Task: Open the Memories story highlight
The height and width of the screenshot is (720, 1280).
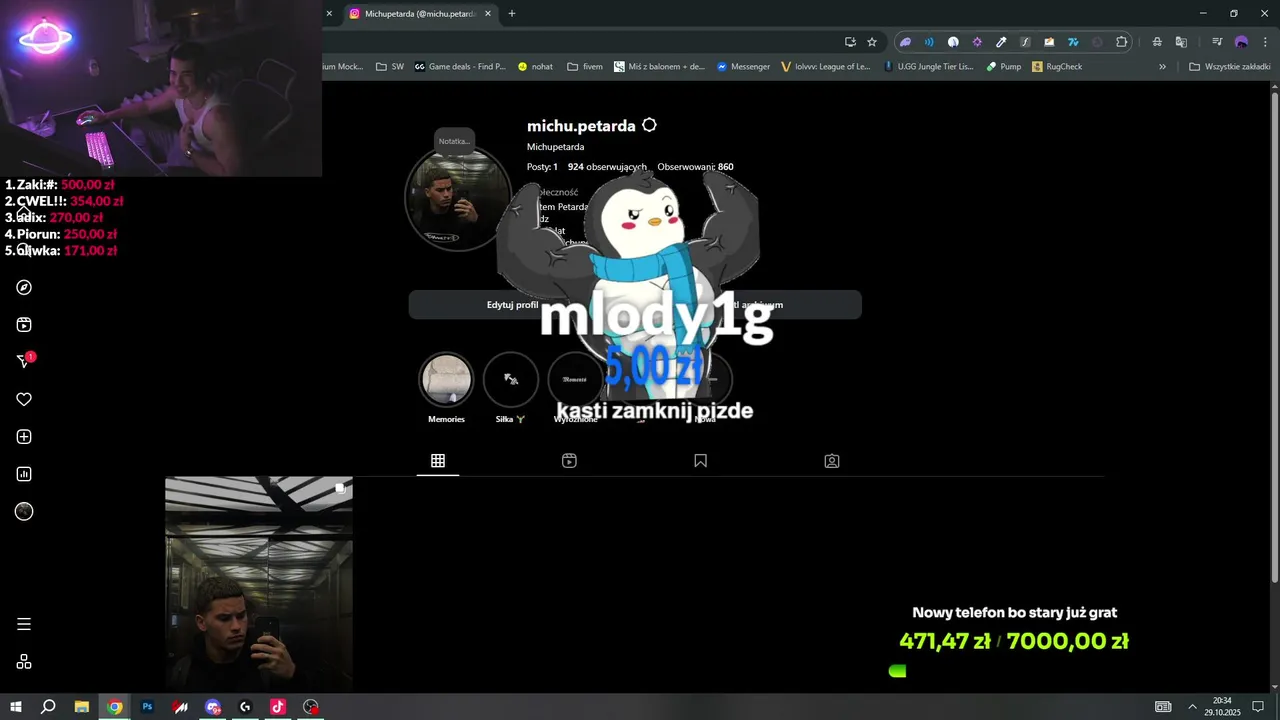Action: (446, 380)
